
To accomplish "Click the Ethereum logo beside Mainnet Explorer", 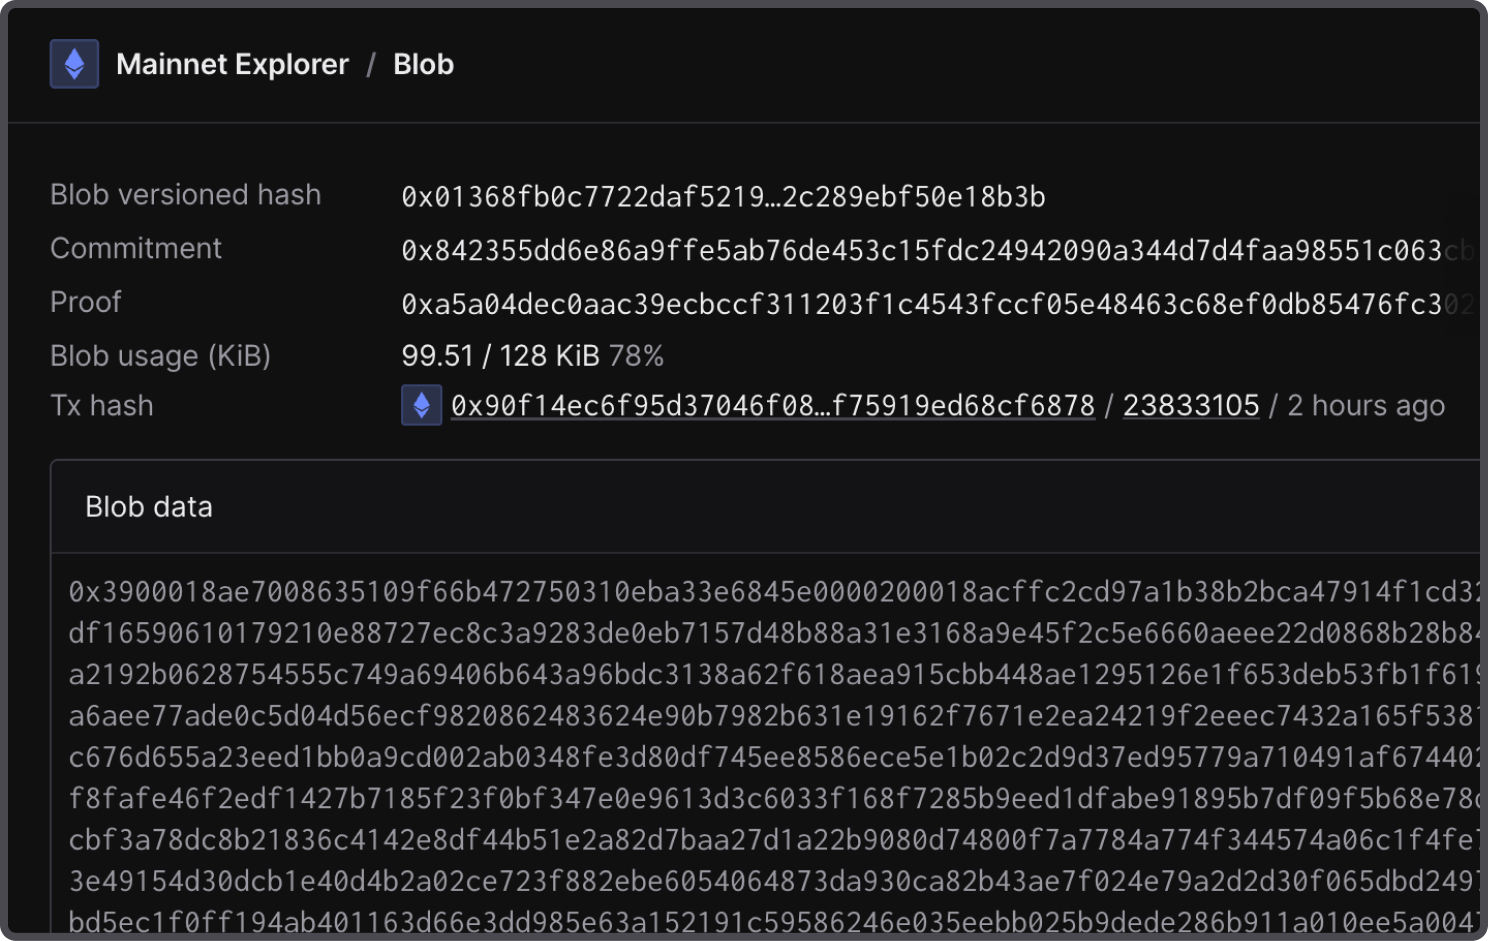I will 74,64.
